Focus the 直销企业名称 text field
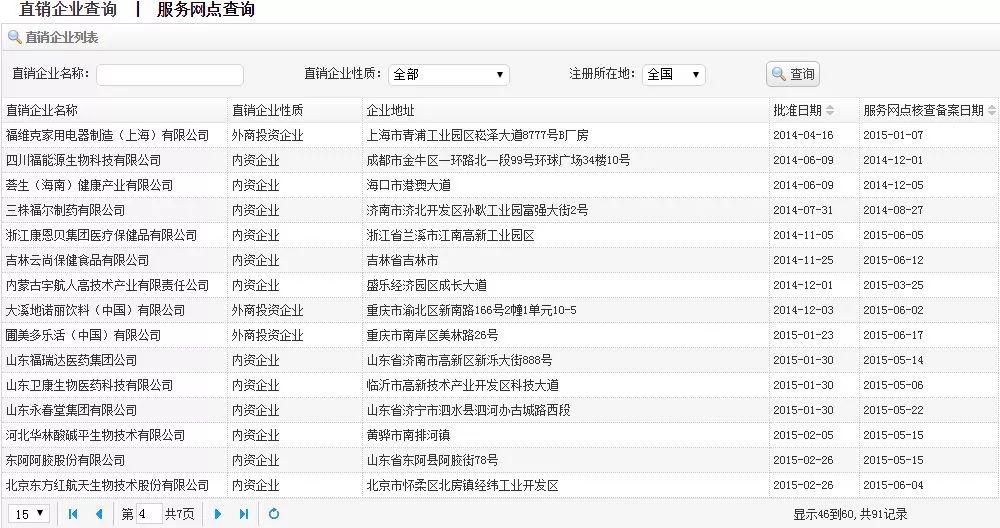Screen dimensions: 1000x528 pyautogui.click(x=170, y=75)
